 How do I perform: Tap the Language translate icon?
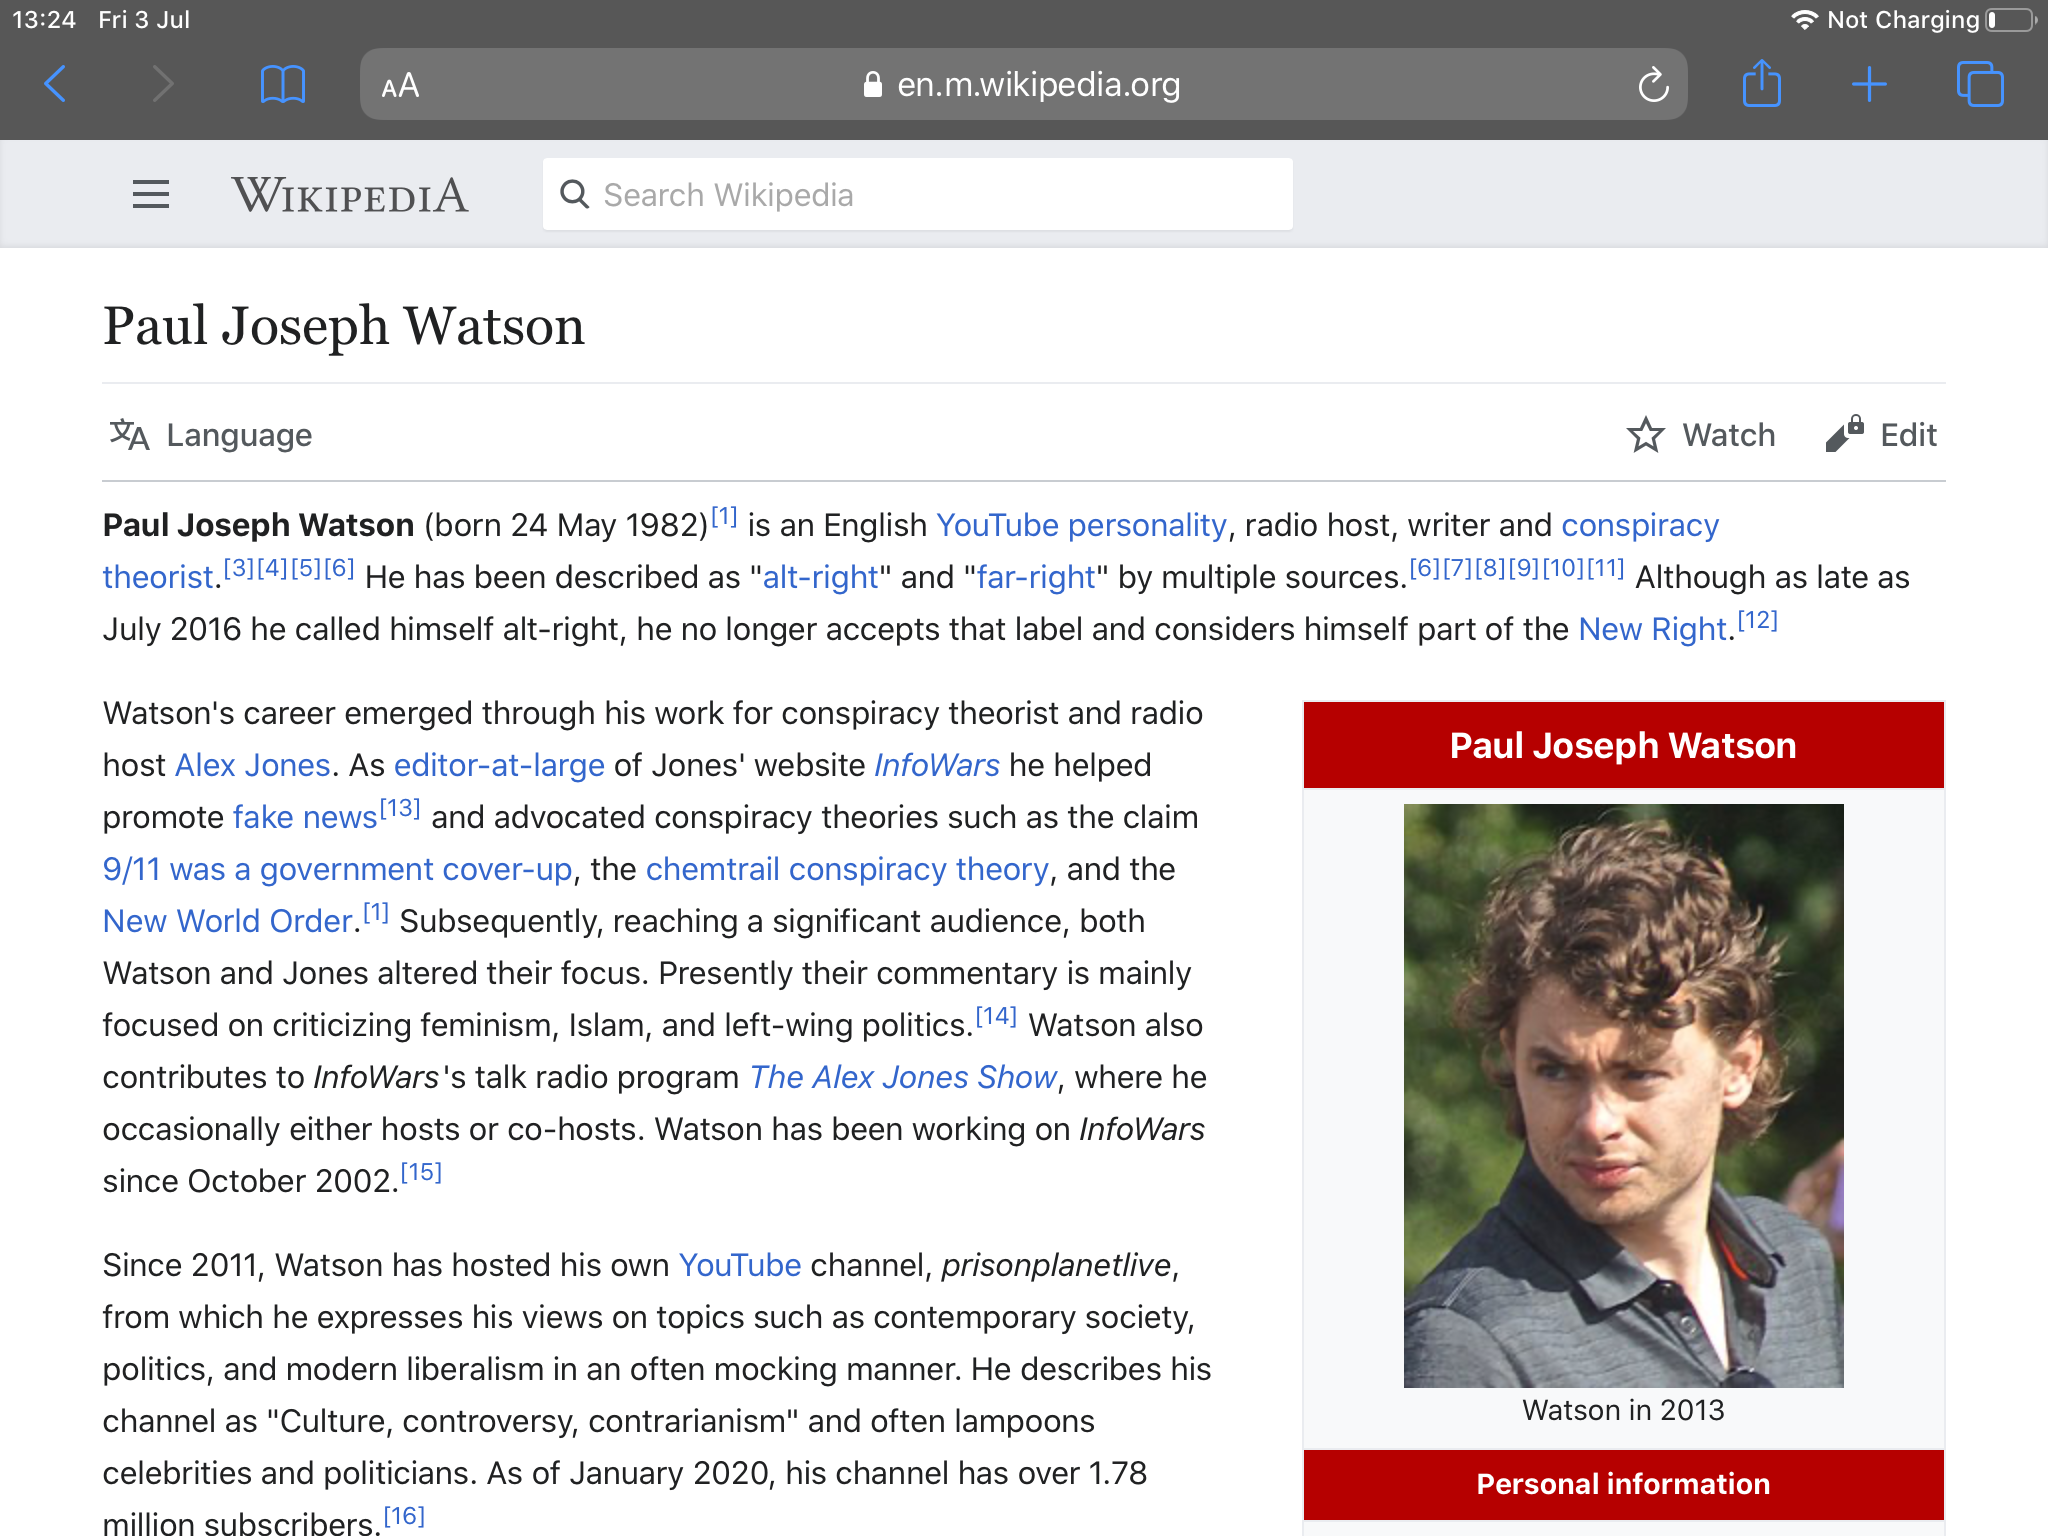click(129, 435)
